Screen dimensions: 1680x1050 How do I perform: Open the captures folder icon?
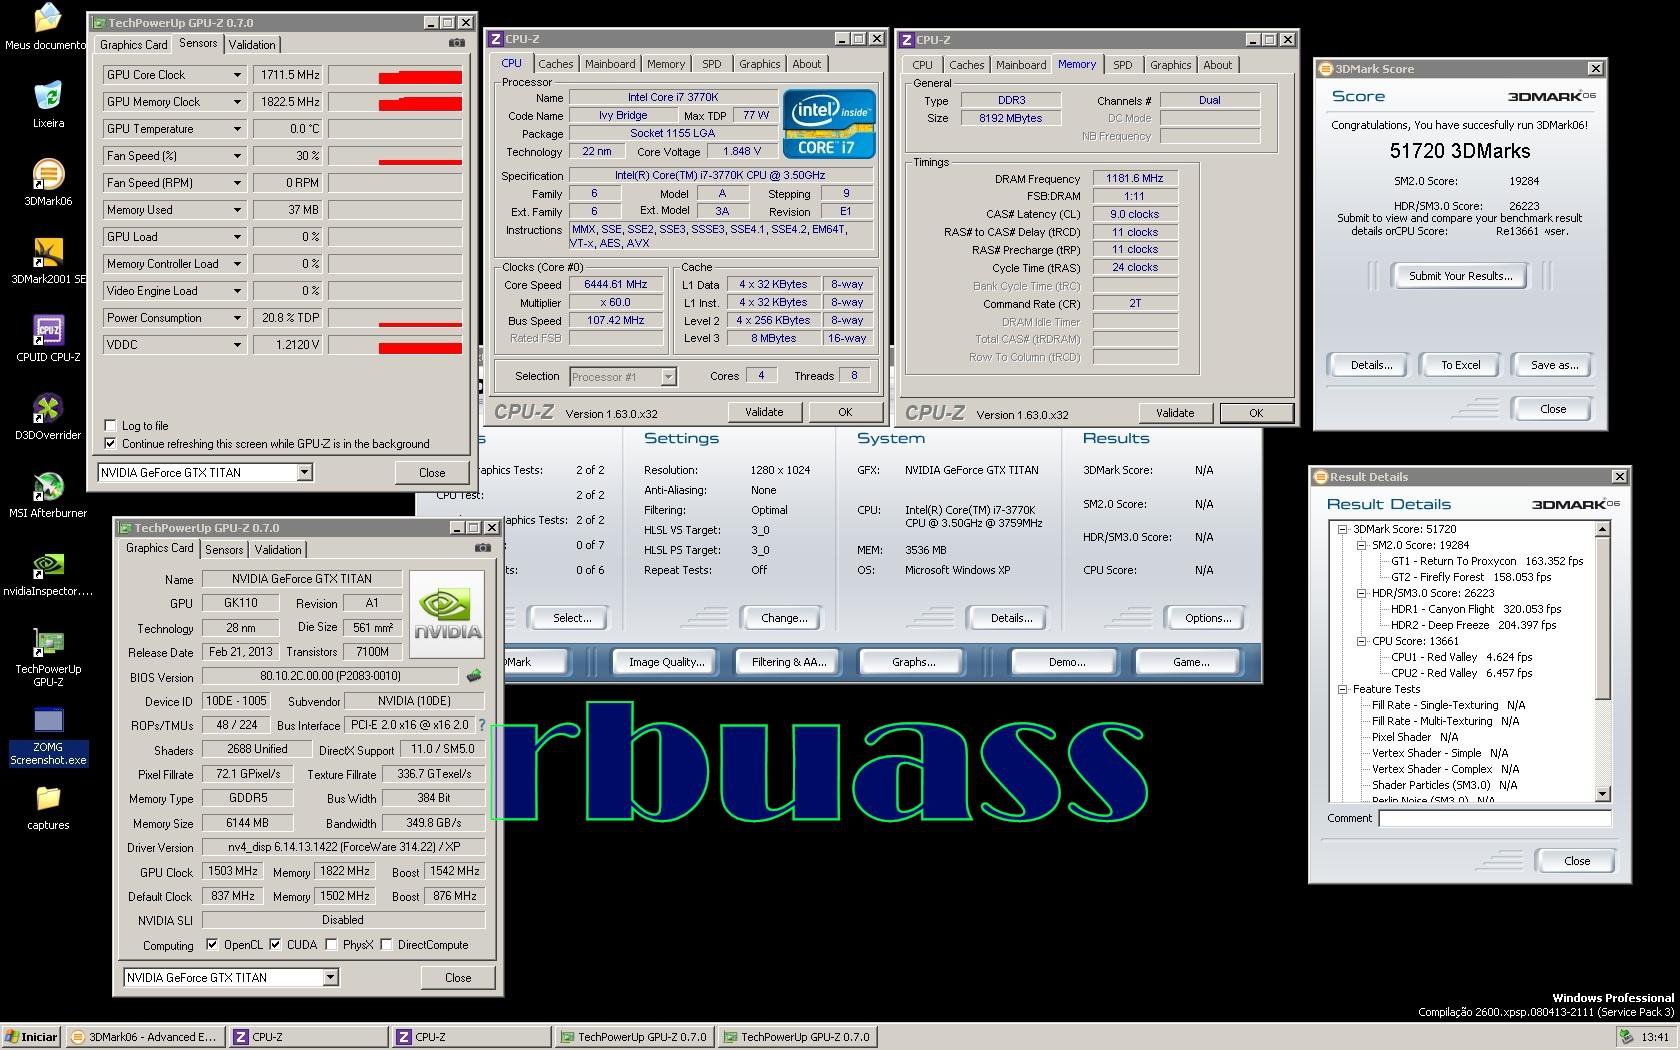48,807
